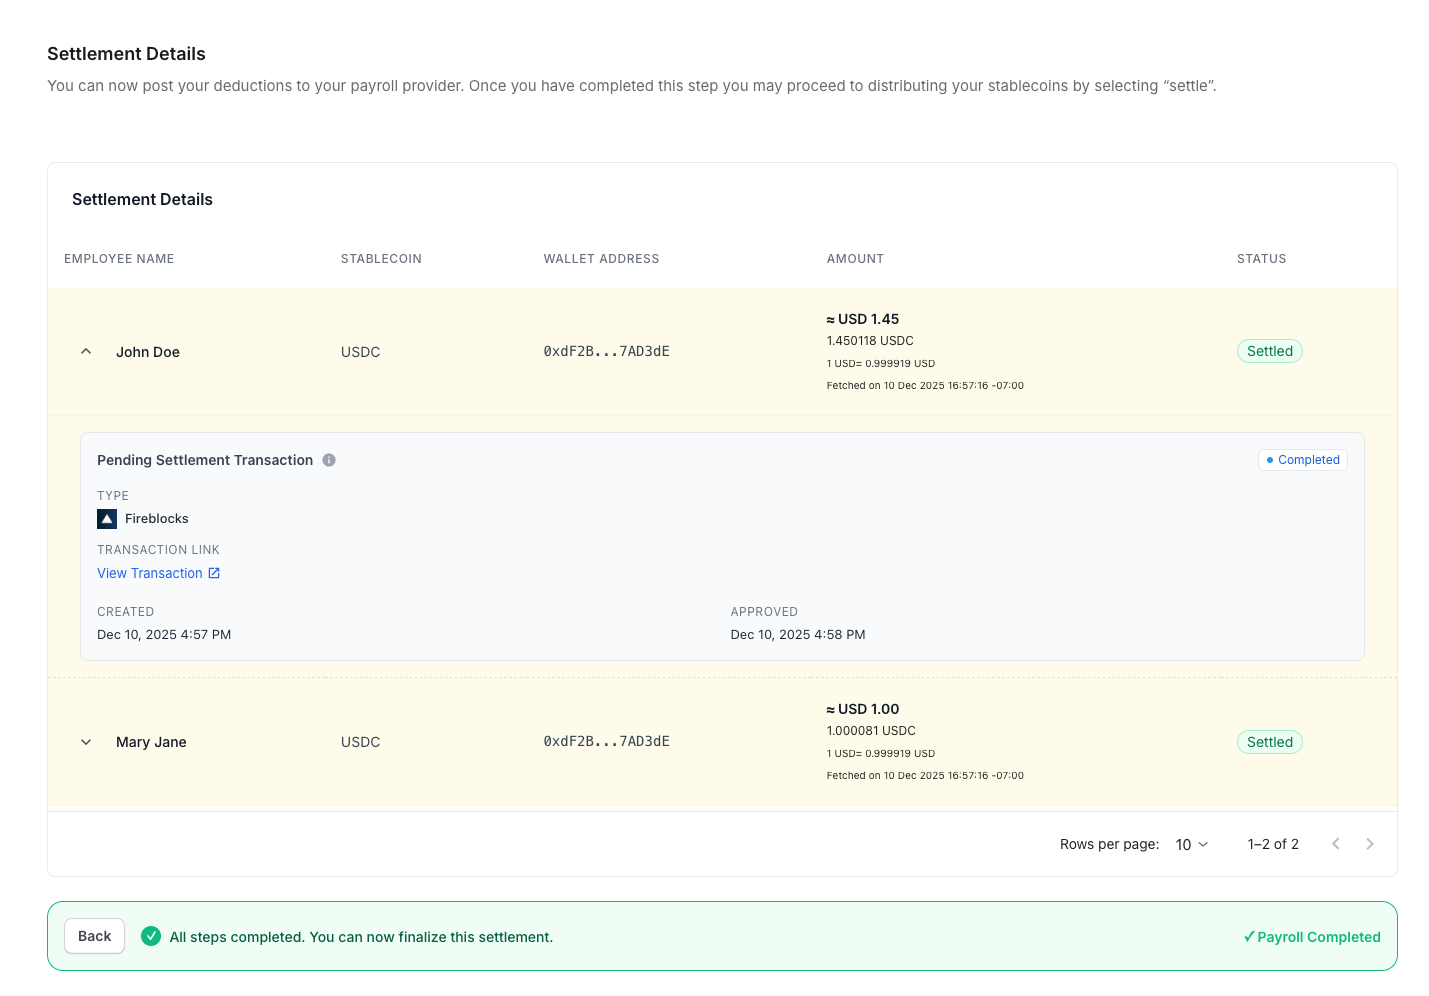Click the Back button
The image size is (1429, 996).
click(95, 936)
